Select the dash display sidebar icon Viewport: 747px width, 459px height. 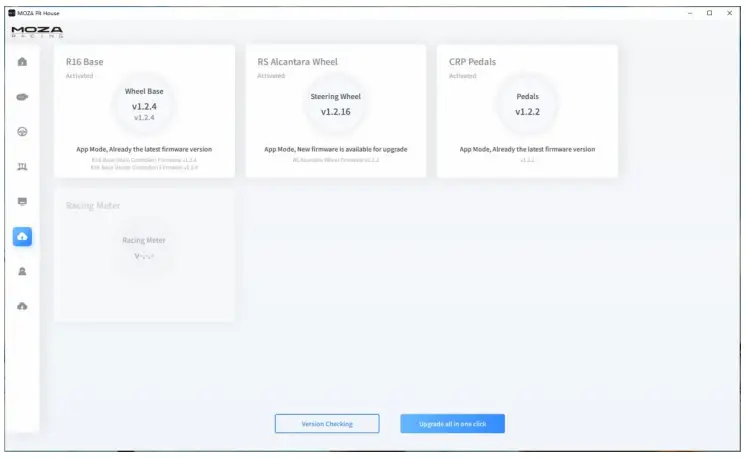pyautogui.click(x=22, y=202)
